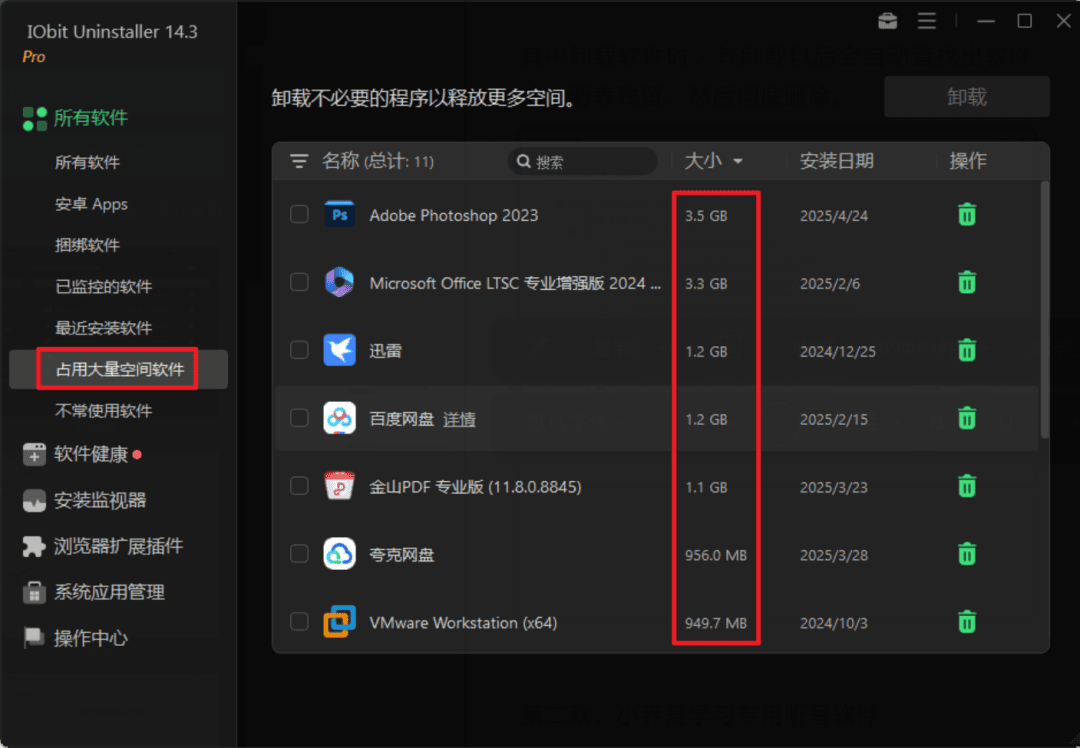This screenshot has width=1080, height=748.
Task: Tick the checkbox next to 金山PDF 专业版
Action: 299,486
